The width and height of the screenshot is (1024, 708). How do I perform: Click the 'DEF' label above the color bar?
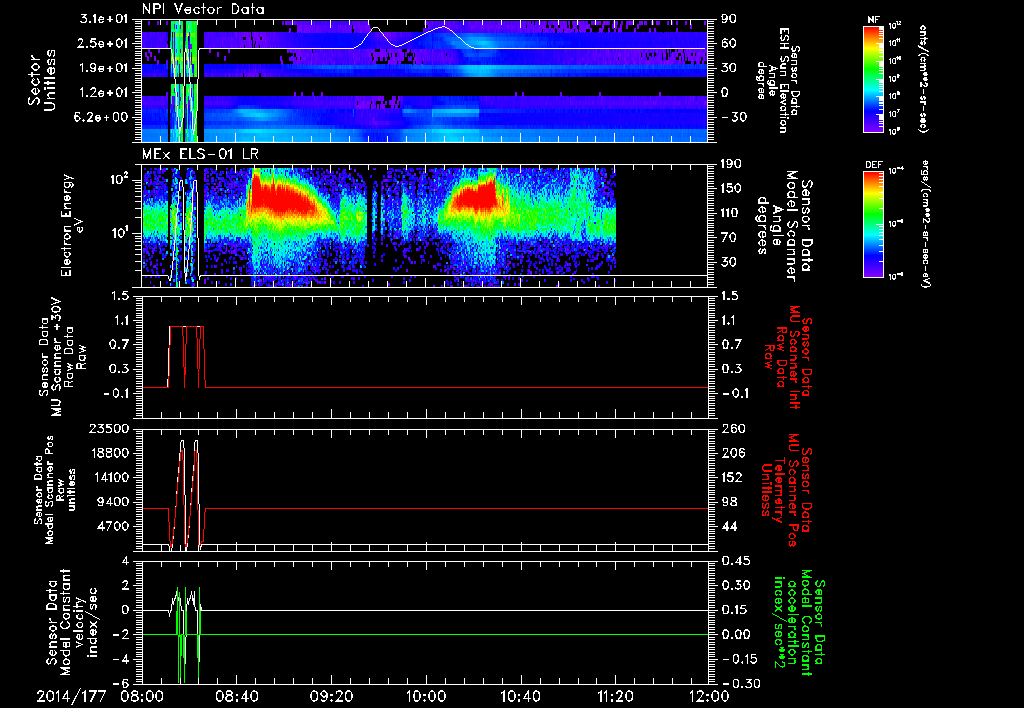click(x=874, y=165)
